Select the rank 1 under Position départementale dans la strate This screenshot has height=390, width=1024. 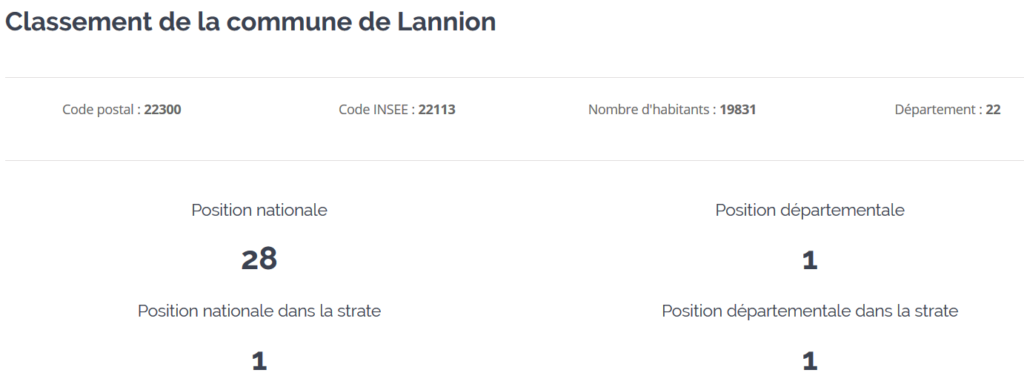point(810,361)
